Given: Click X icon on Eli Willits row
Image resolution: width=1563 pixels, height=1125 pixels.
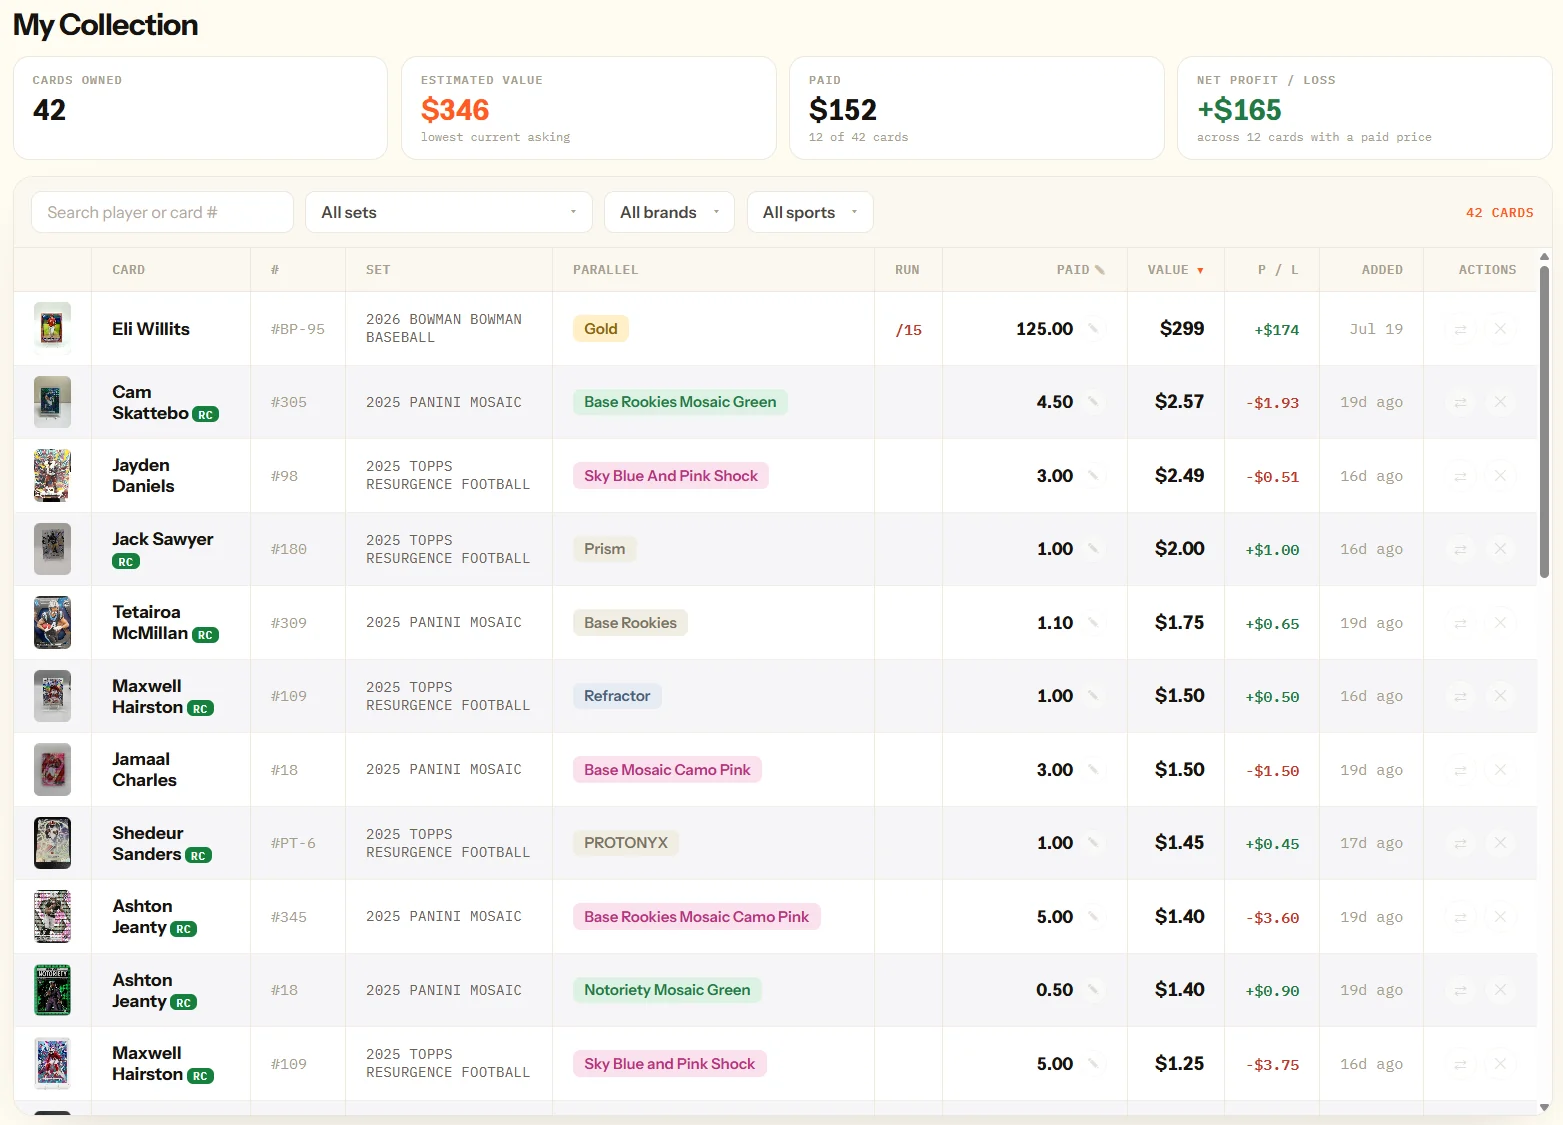Looking at the screenshot, I should [1500, 329].
